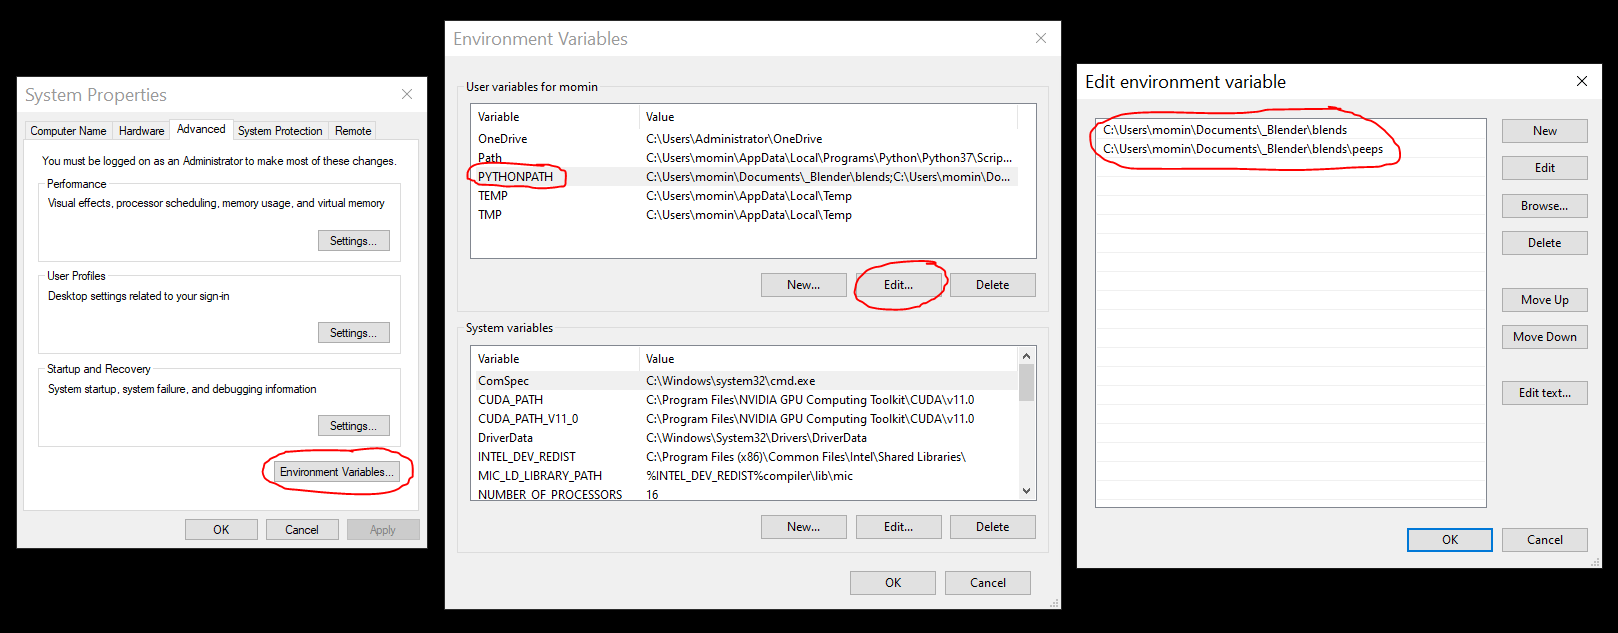Click Browse in Edit environment variable
Screen dimensions: 1618x633
(x=1544, y=206)
